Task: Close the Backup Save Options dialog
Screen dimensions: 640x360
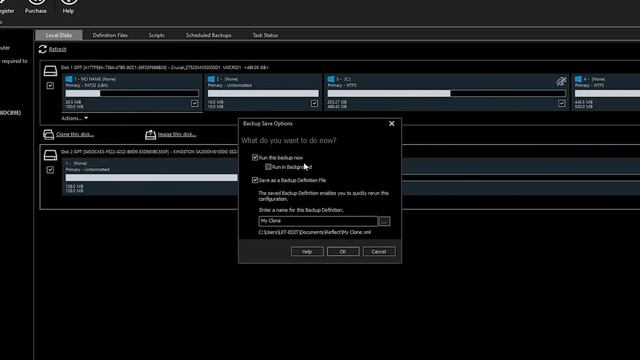Action: point(391,123)
